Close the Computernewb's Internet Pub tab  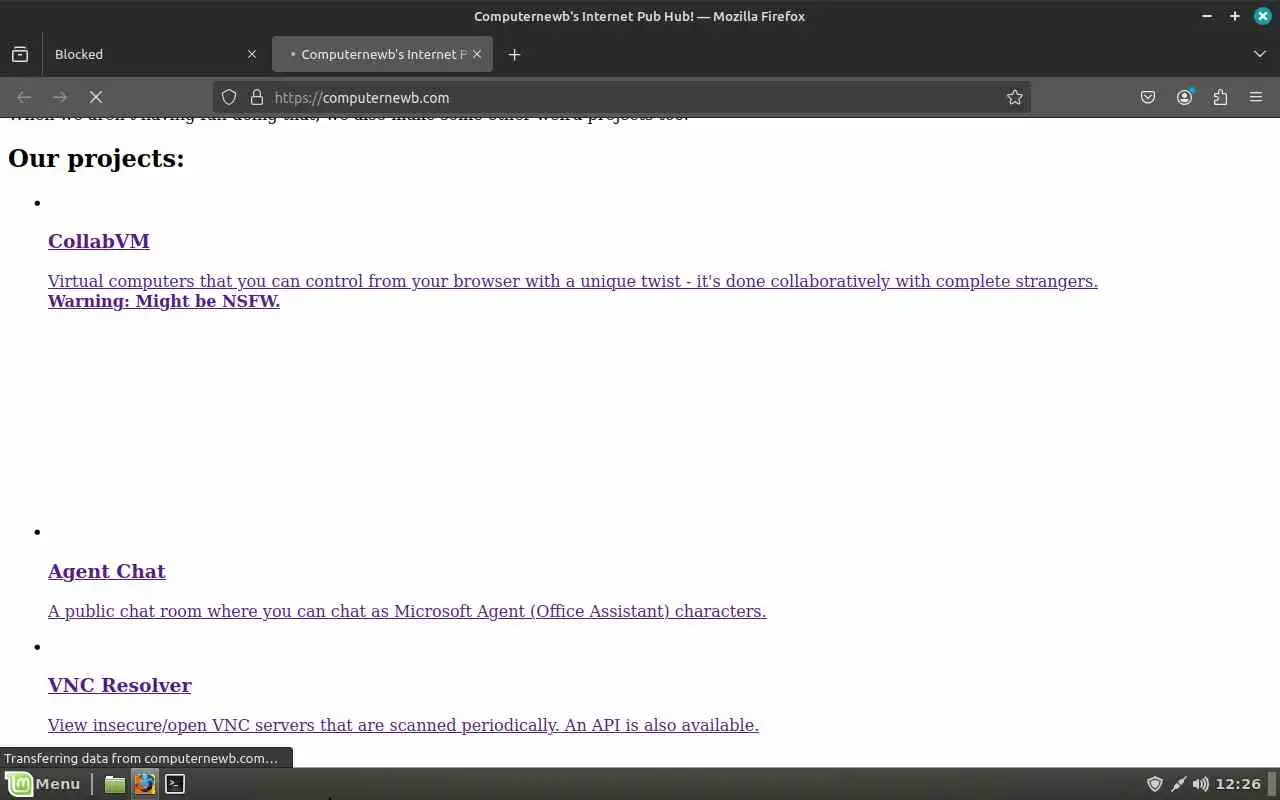tap(477, 54)
